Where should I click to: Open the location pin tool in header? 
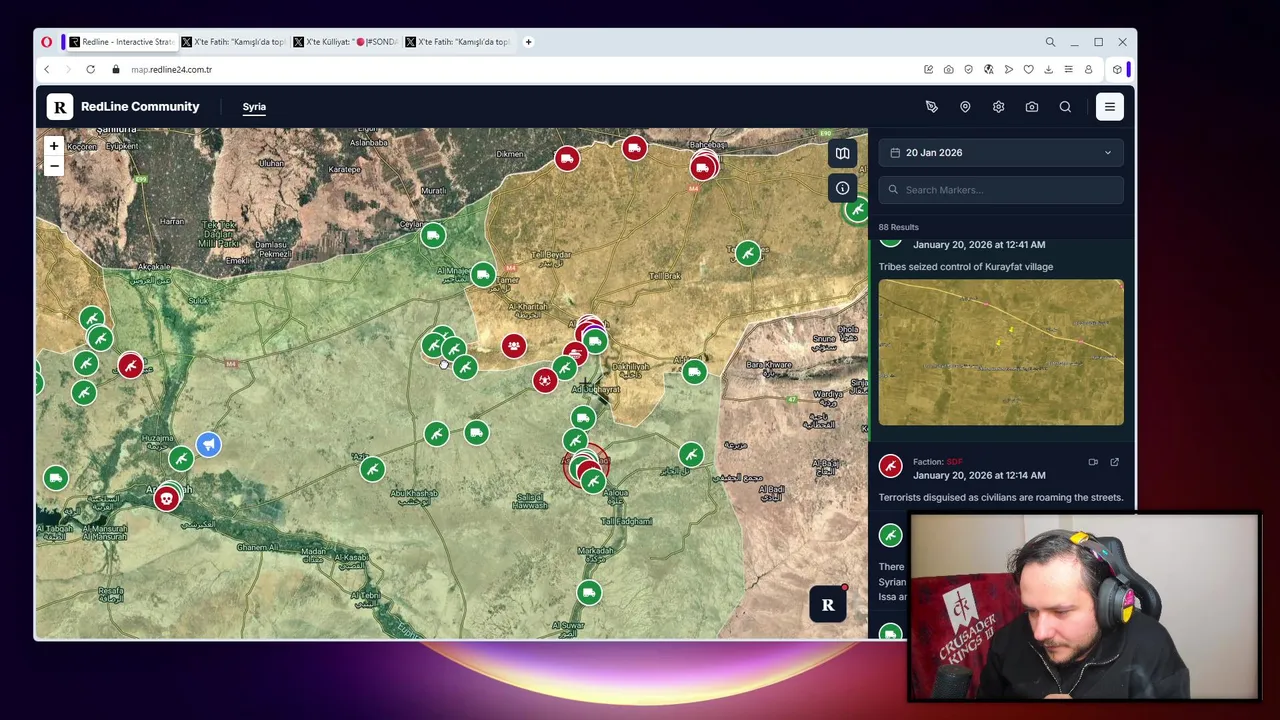coord(965,107)
